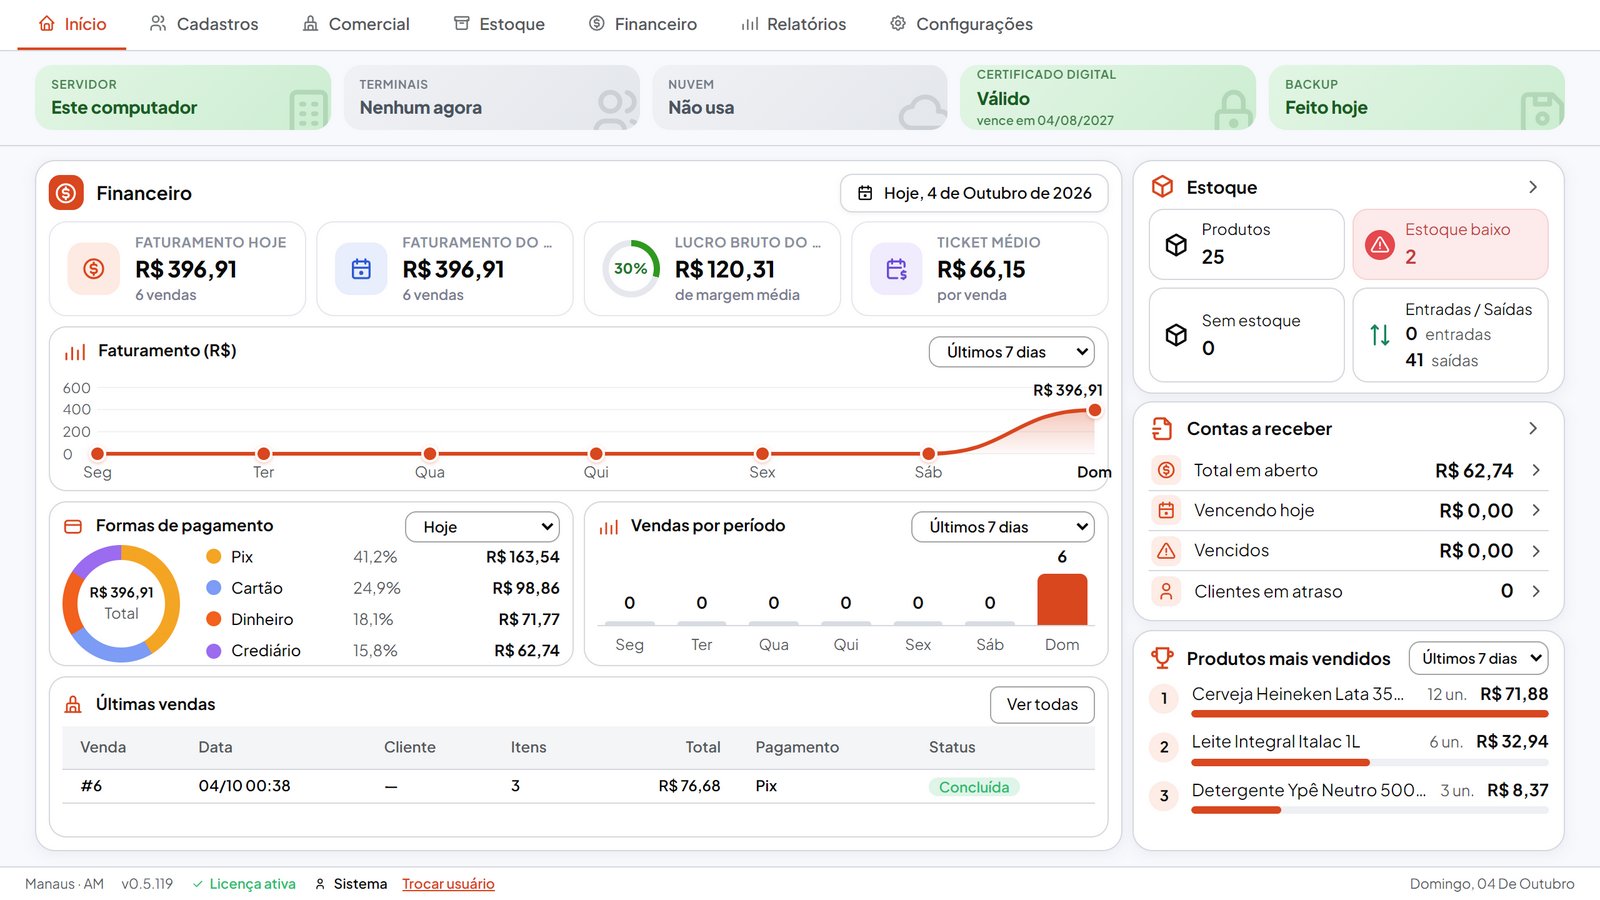This screenshot has width=1600, height=900.
Task: Click the trophy icon beside Produtos mais vendidos
Action: (x=1162, y=658)
